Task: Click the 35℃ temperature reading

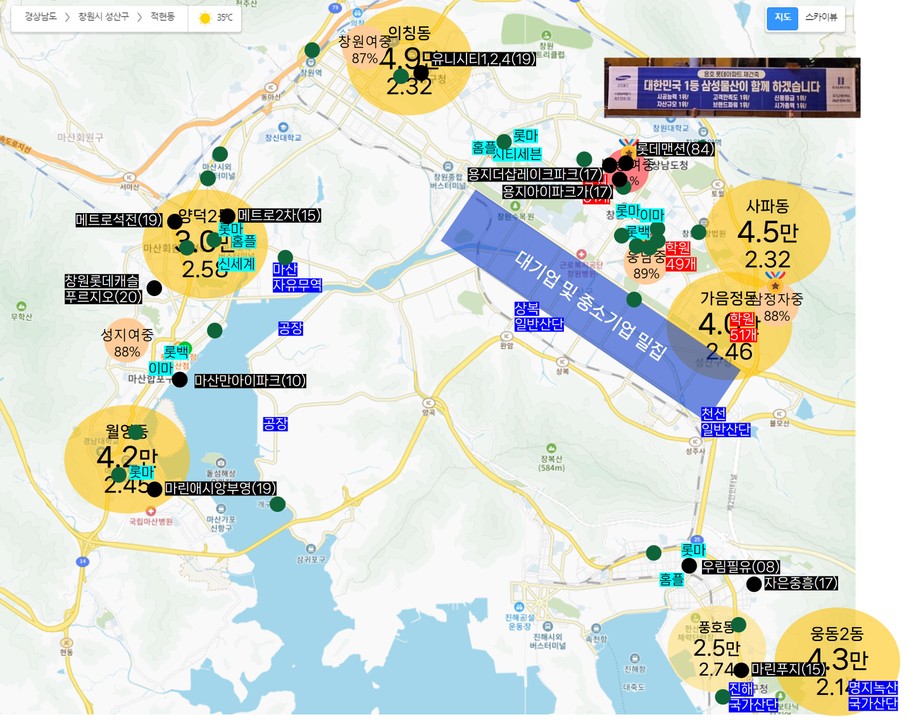Action: coord(225,18)
